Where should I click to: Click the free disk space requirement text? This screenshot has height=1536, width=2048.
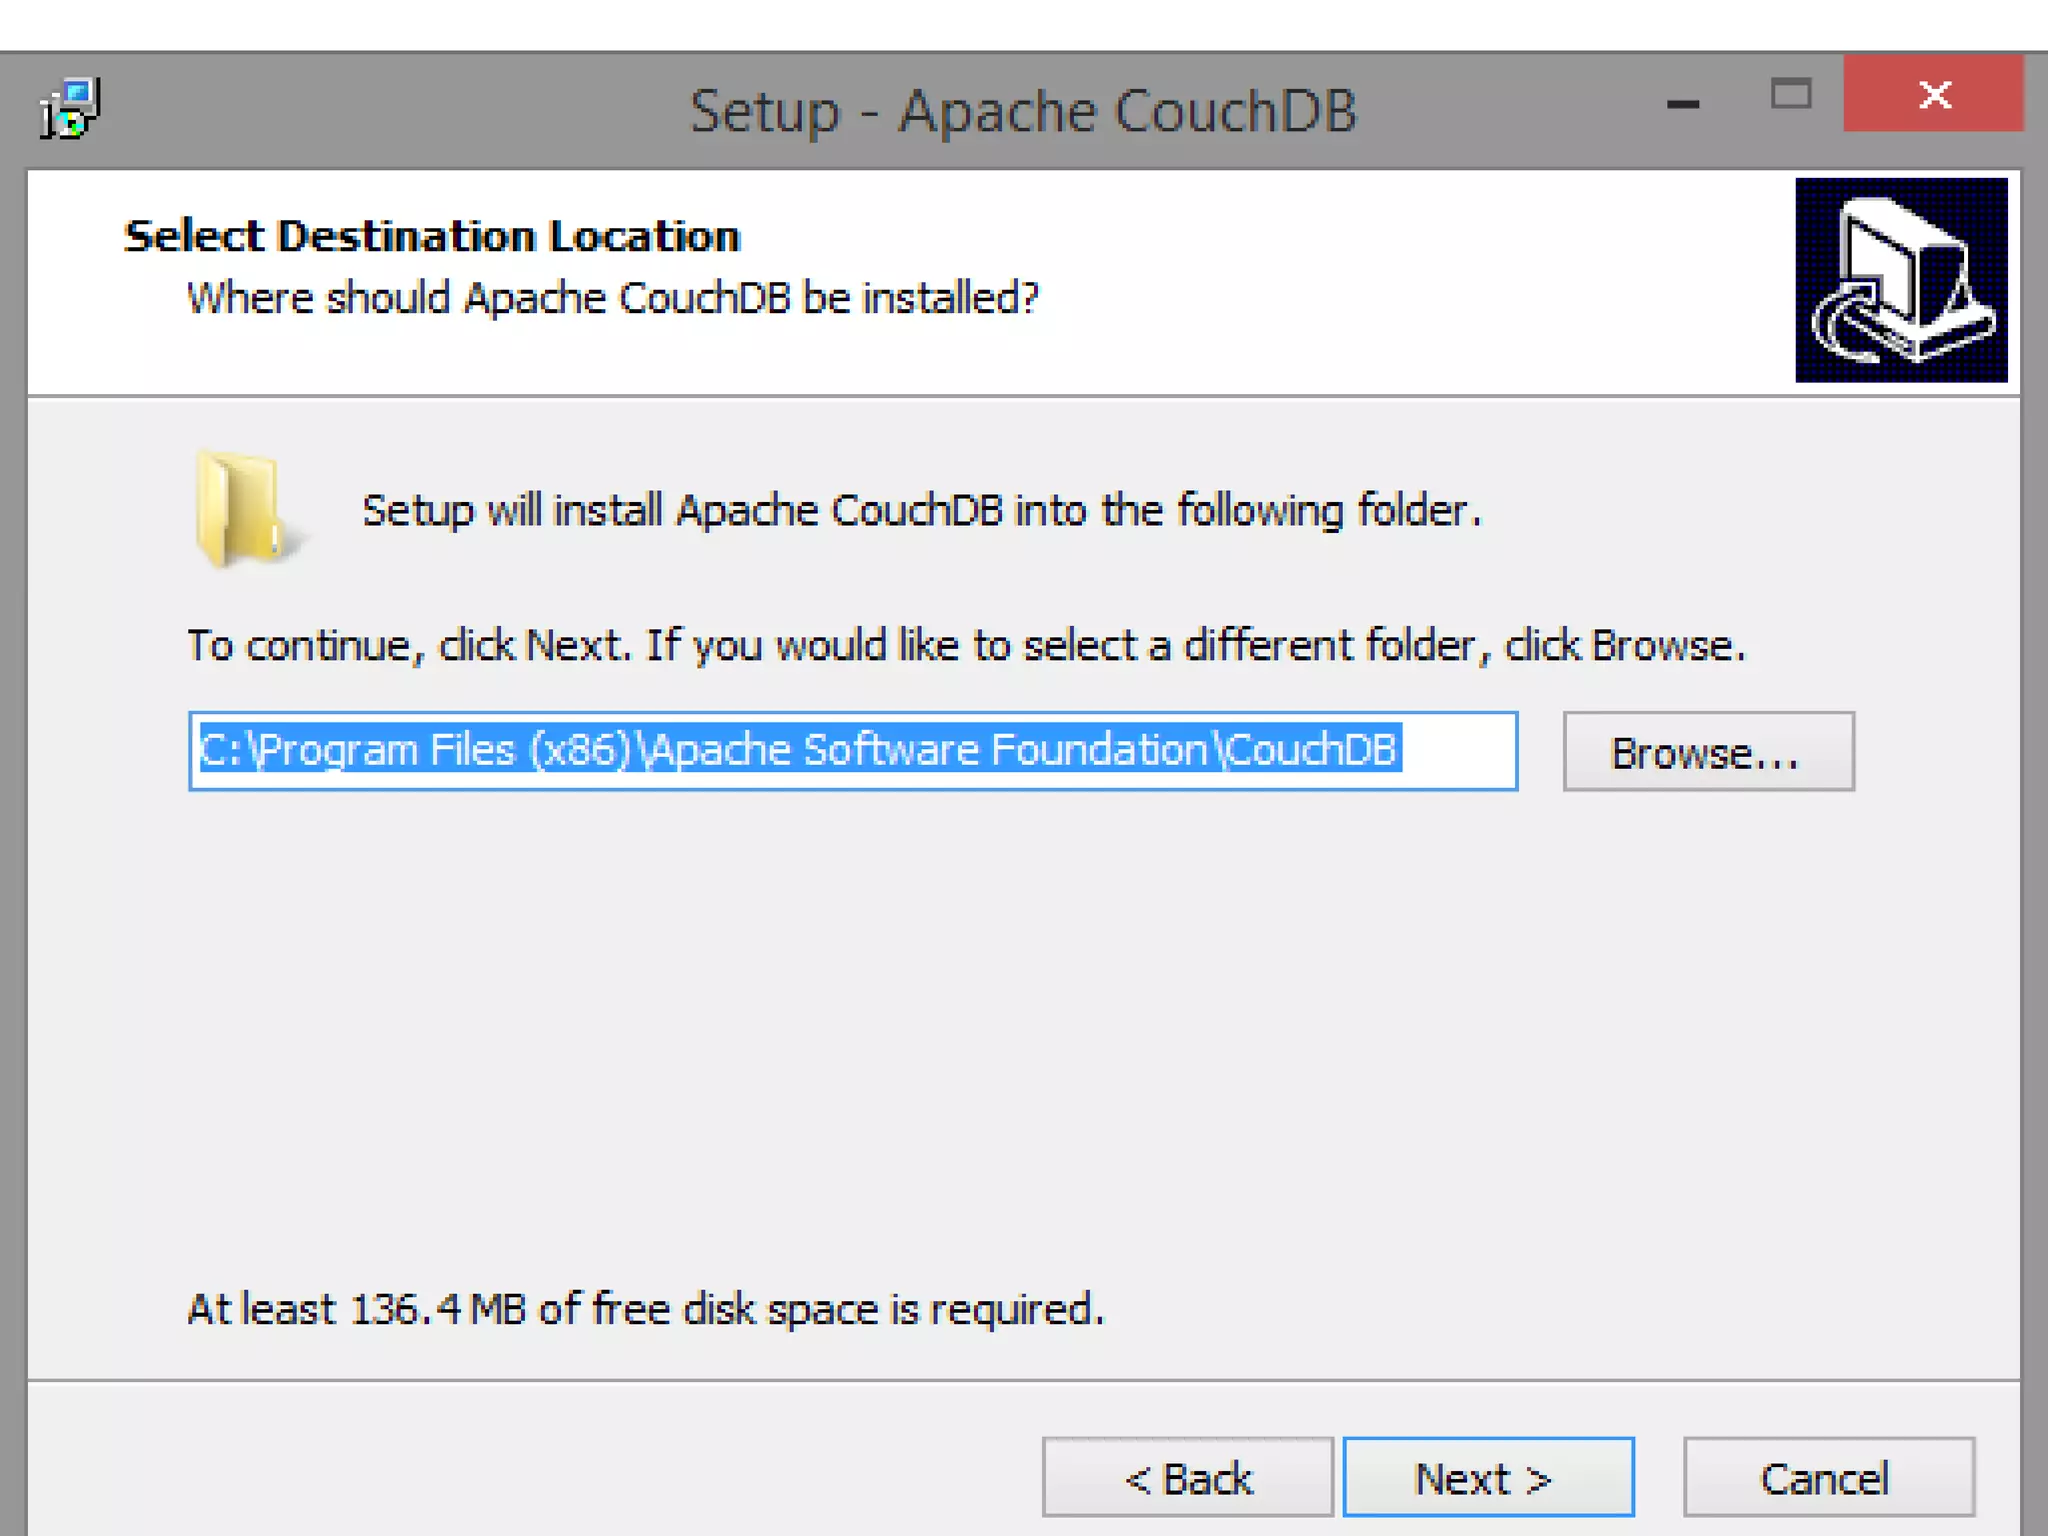(645, 1309)
